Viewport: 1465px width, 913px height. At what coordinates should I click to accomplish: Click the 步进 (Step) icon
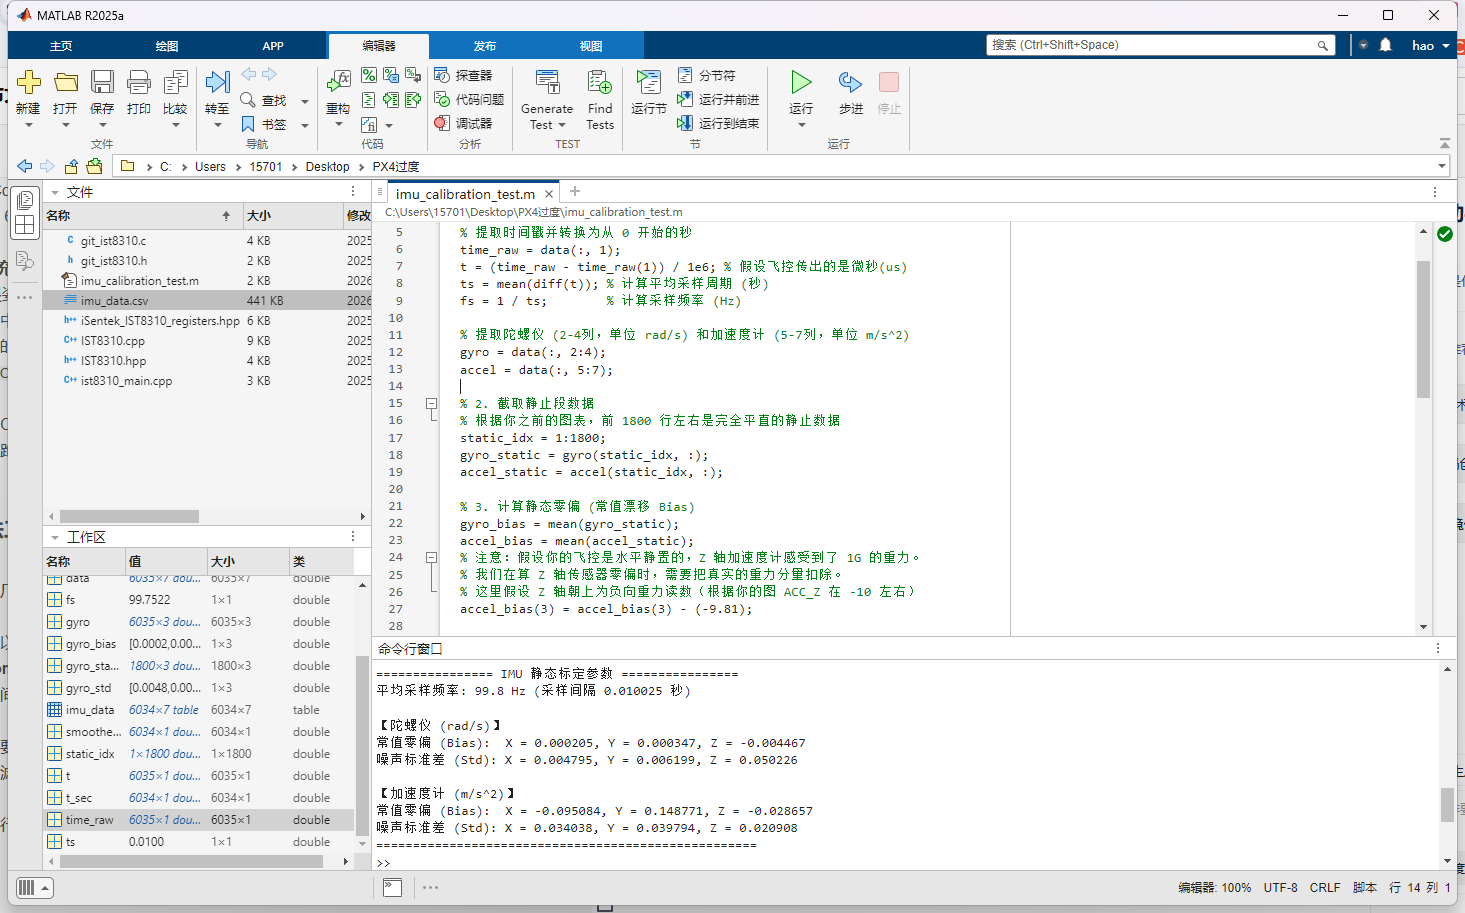pyautogui.click(x=850, y=82)
